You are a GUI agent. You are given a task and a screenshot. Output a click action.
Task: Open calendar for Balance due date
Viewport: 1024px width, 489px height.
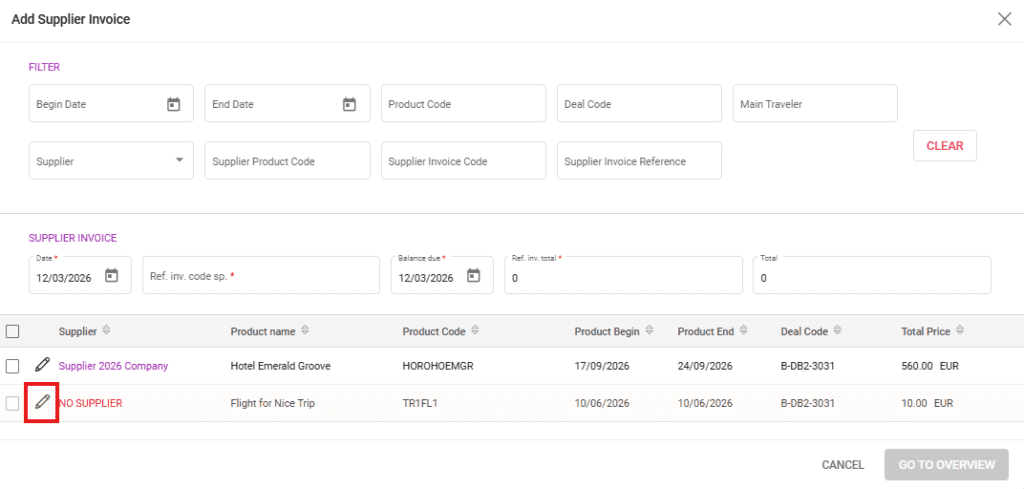click(473, 277)
